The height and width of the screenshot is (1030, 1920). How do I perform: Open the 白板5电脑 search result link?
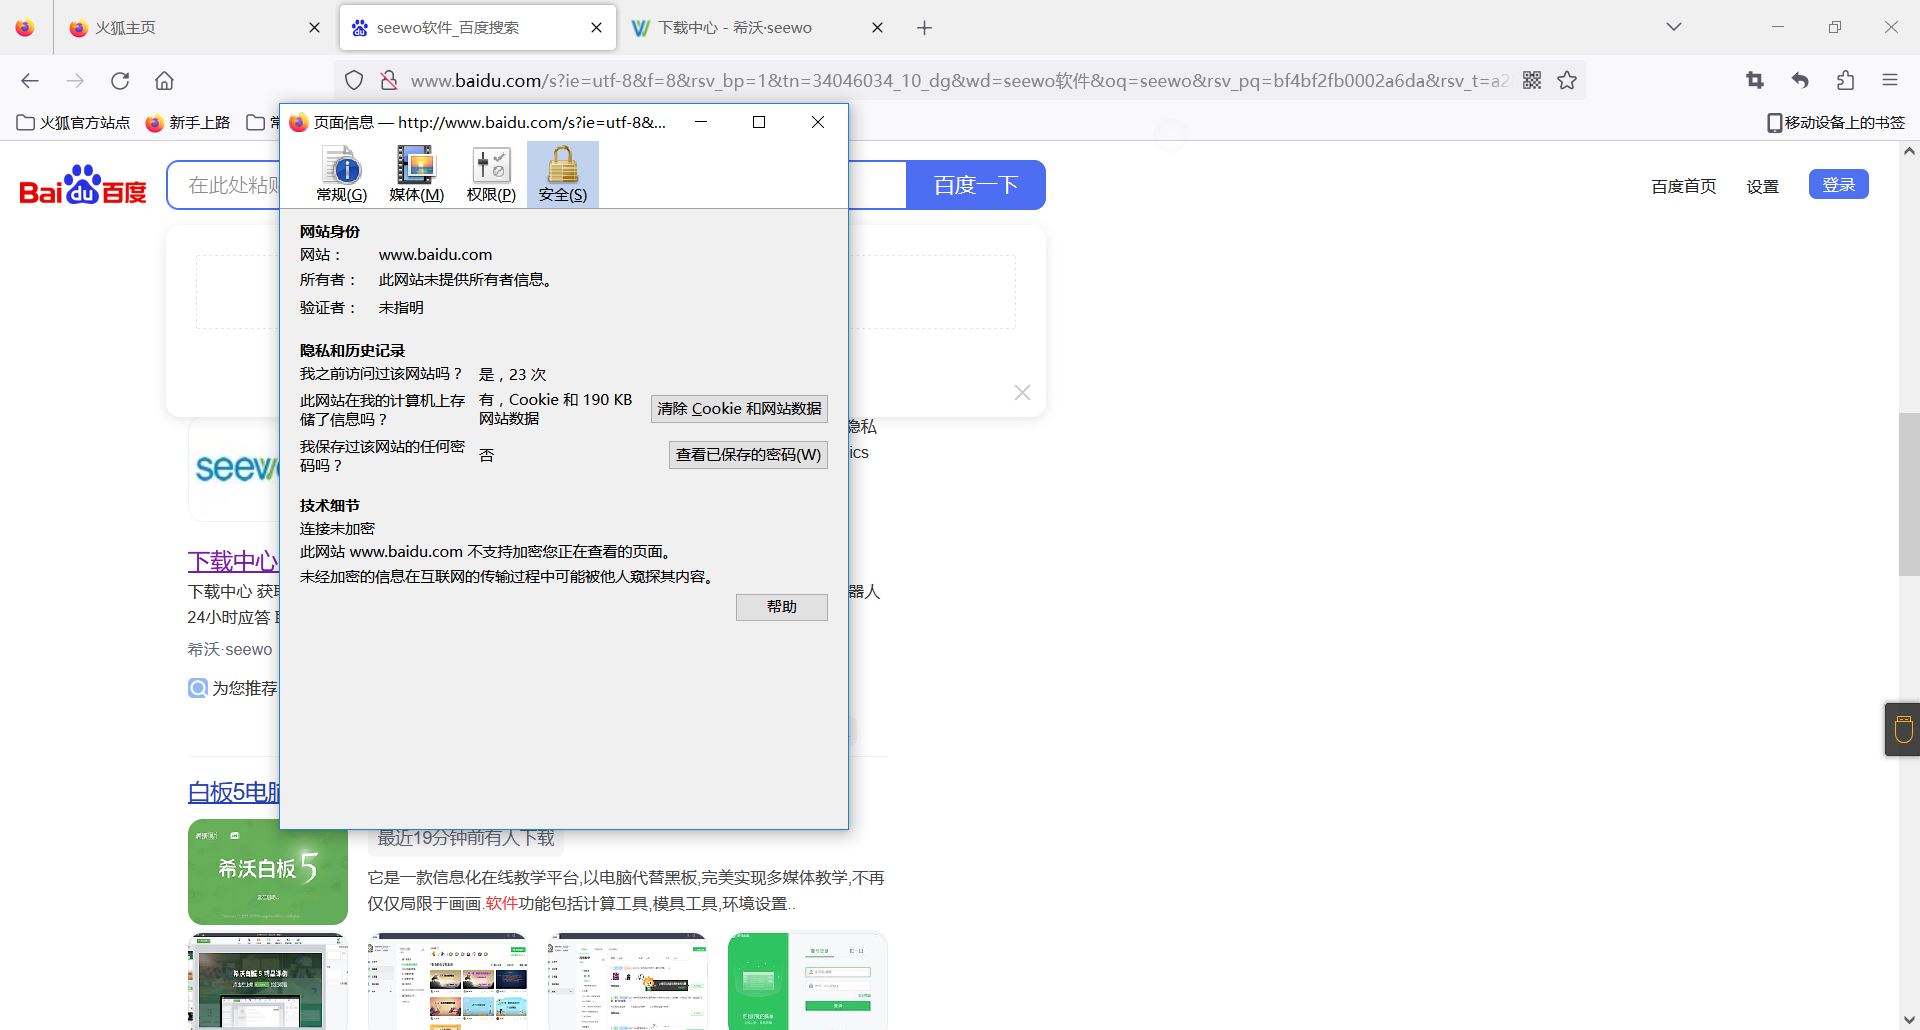click(233, 792)
